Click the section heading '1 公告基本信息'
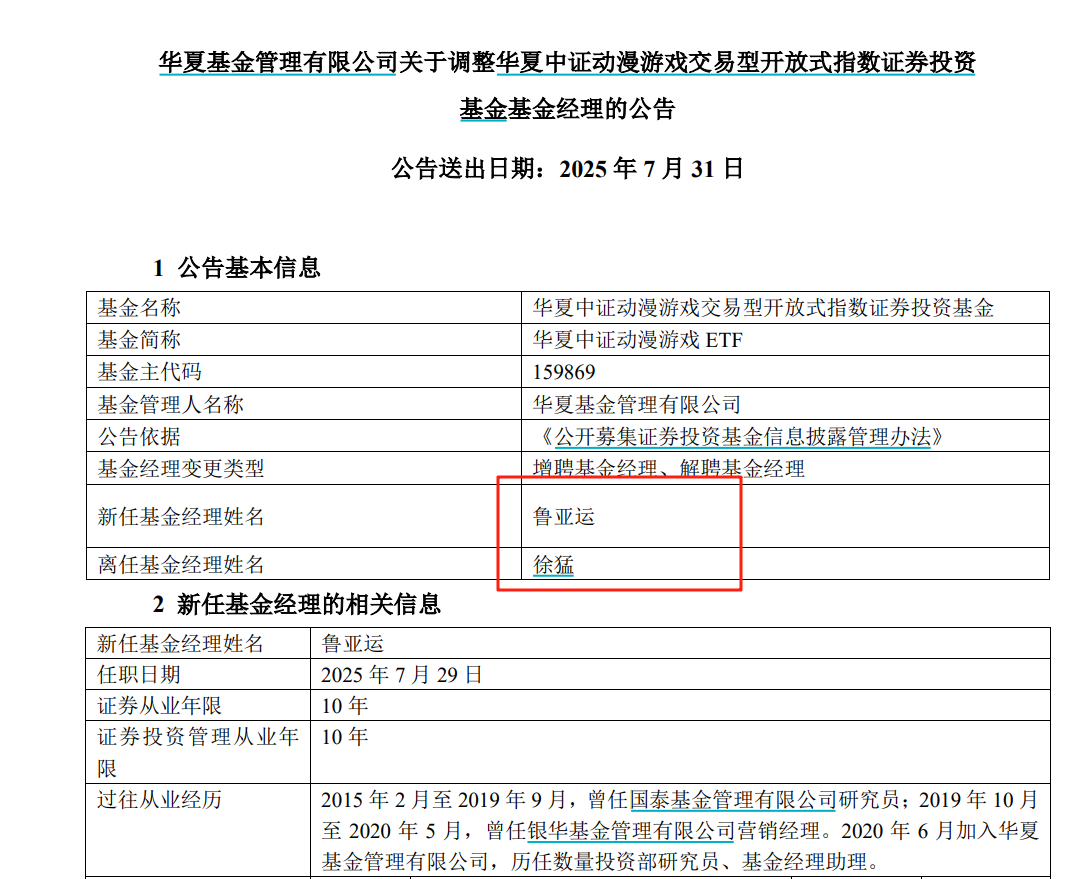Screen dimensions: 1092x879 pyautogui.click(x=237, y=267)
